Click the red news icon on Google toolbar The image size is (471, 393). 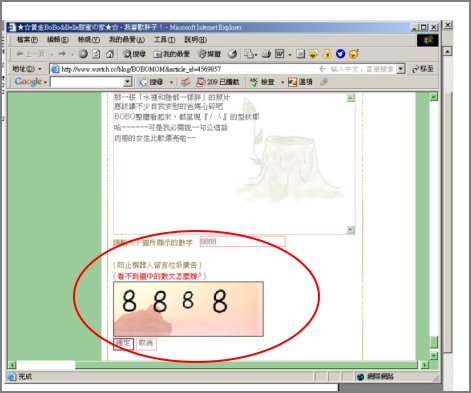click(185, 82)
